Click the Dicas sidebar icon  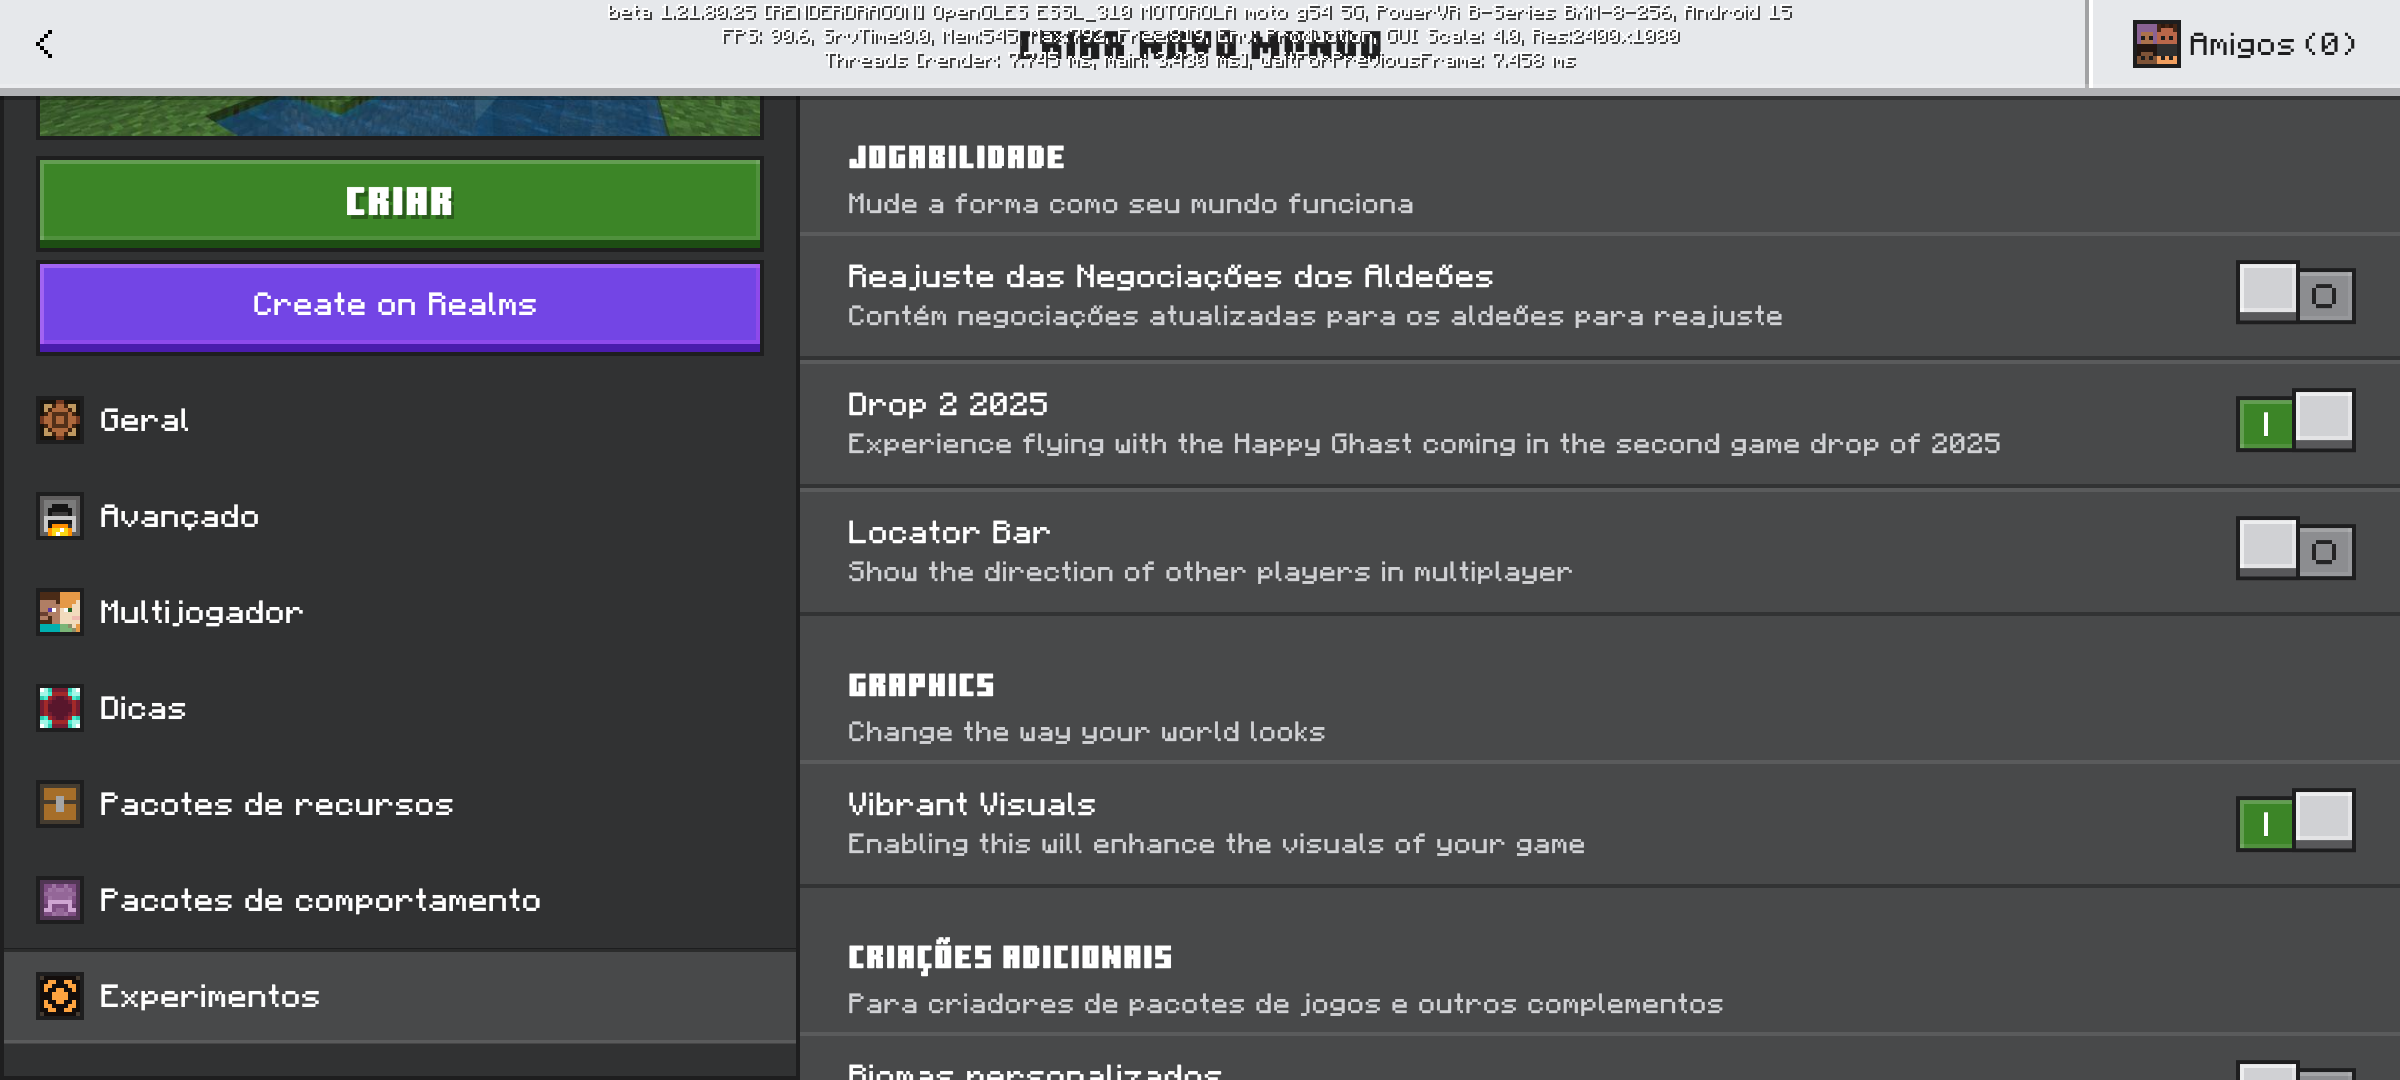60,708
